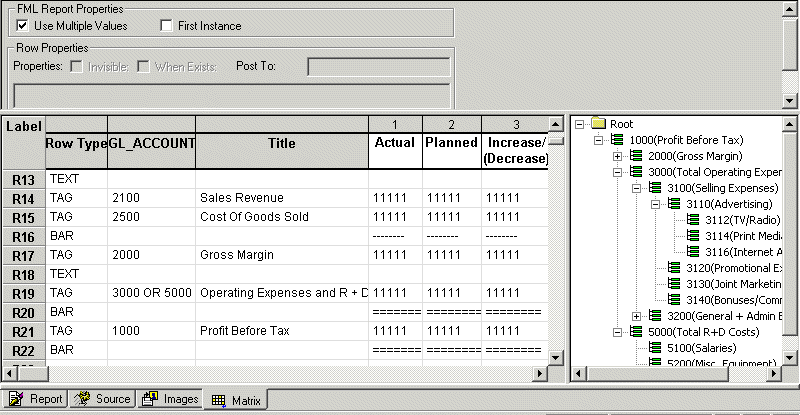
Task: Click the 3000 OR 5000 account cell
Action: pyautogui.click(x=152, y=293)
